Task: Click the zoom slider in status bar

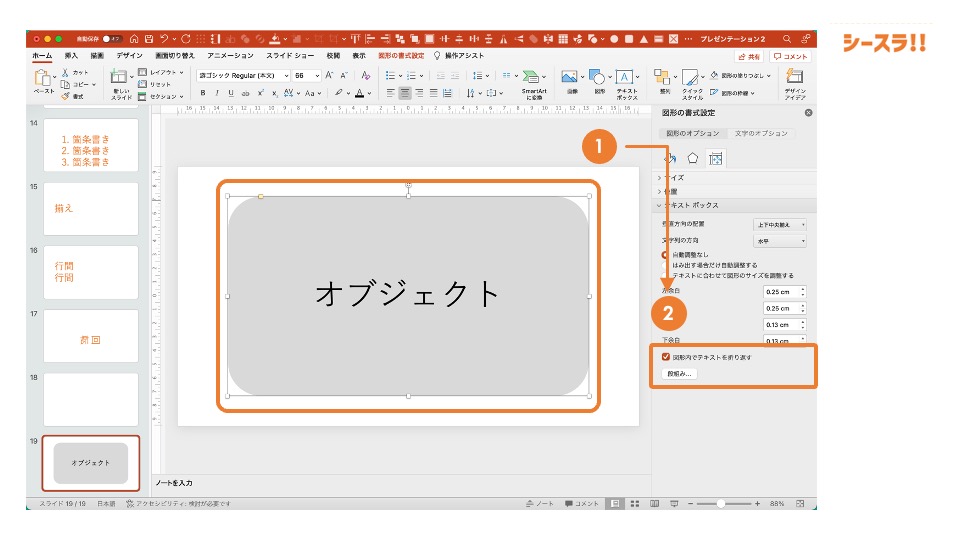Action: pyautogui.click(x=721, y=503)
